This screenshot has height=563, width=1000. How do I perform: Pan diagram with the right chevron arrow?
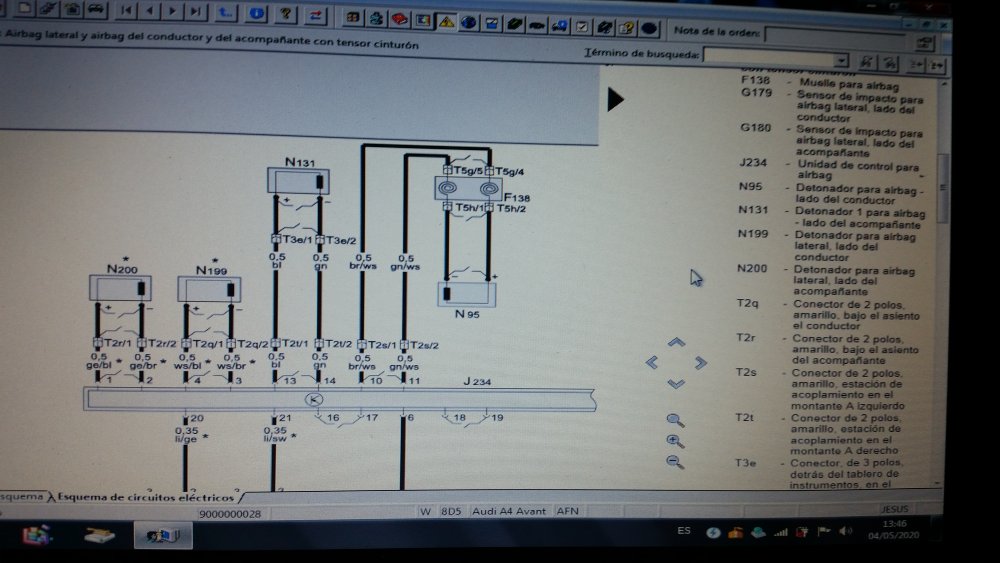coord(700,363)
